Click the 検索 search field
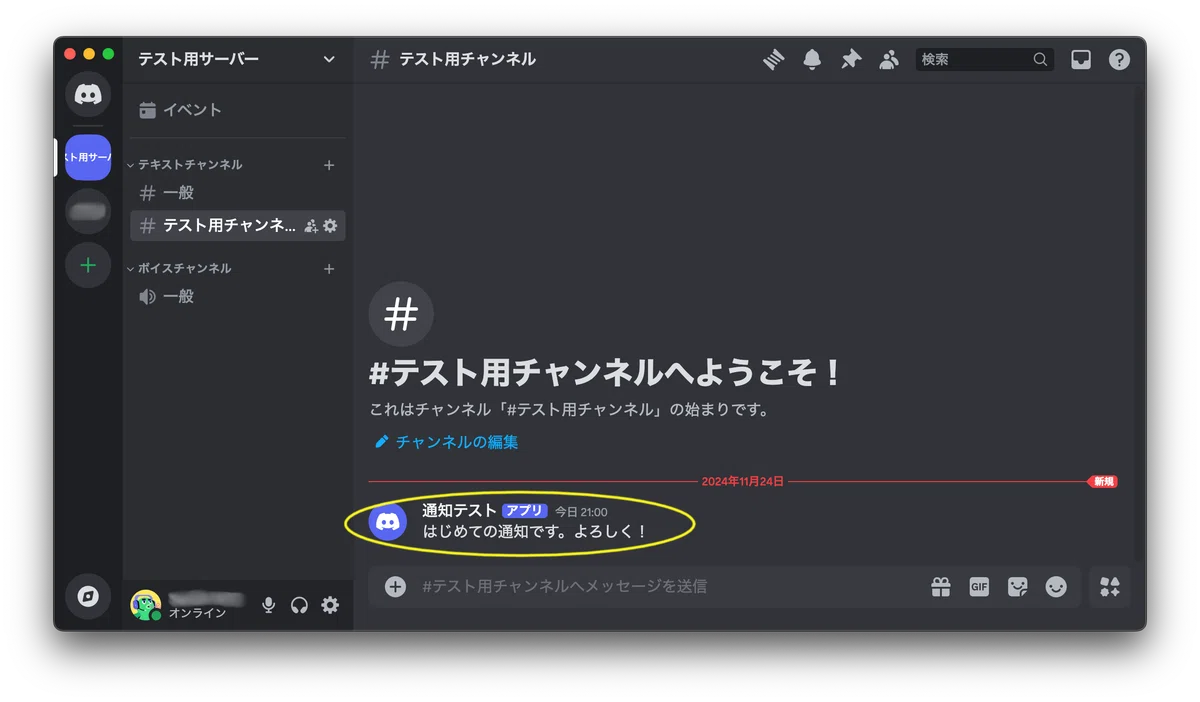Image resolution: width=1200 pixels, height=702 pixels. pyautogui.click(x=984, y=60)
